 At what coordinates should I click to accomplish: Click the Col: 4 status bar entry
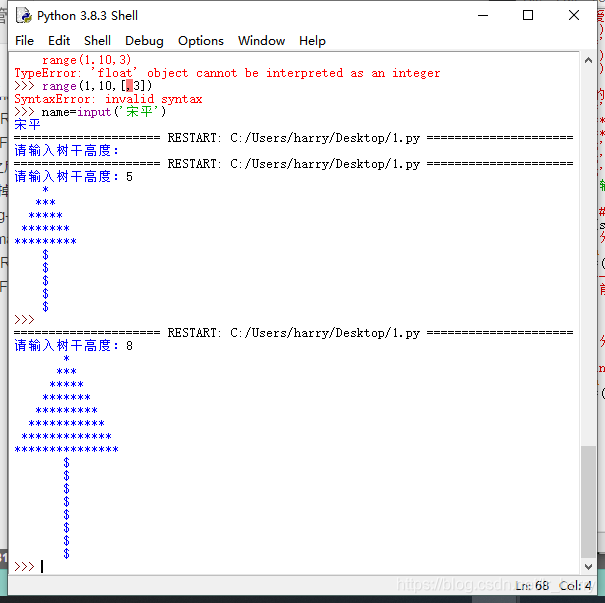pos(575,586)
